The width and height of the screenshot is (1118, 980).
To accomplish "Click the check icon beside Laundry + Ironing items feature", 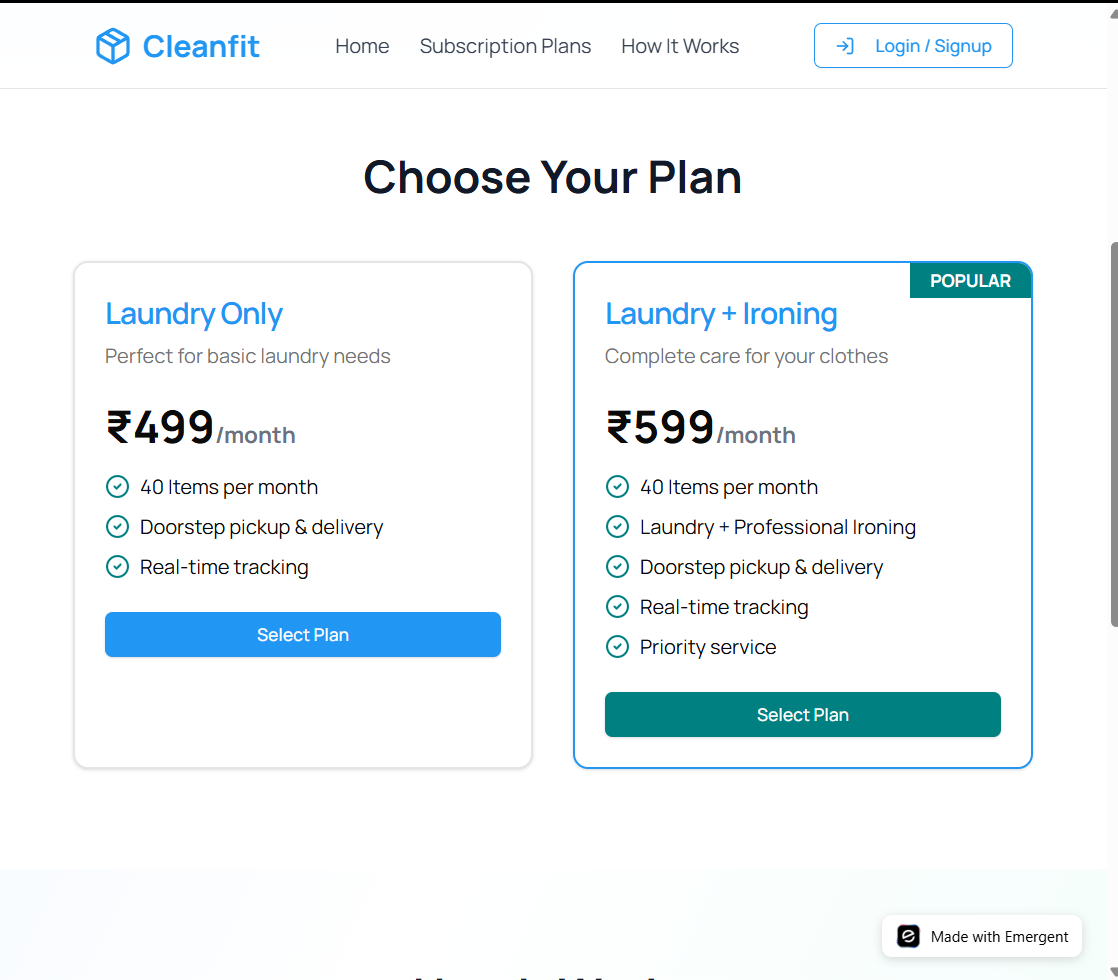I will point(618,486).
